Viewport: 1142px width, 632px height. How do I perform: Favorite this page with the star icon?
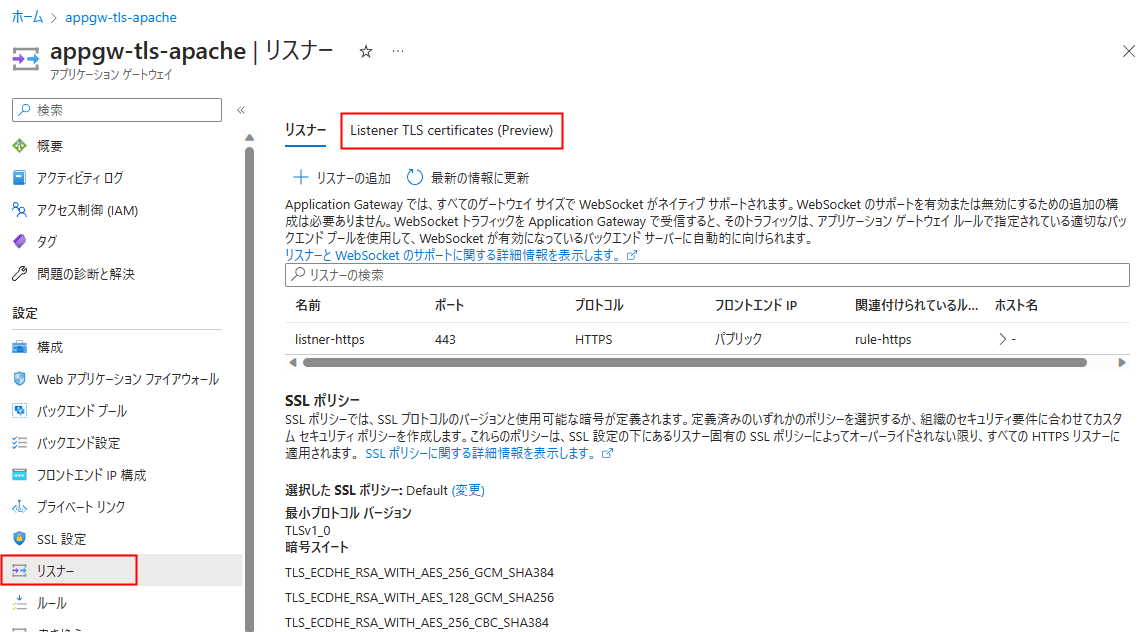click(x=366, y=52)
